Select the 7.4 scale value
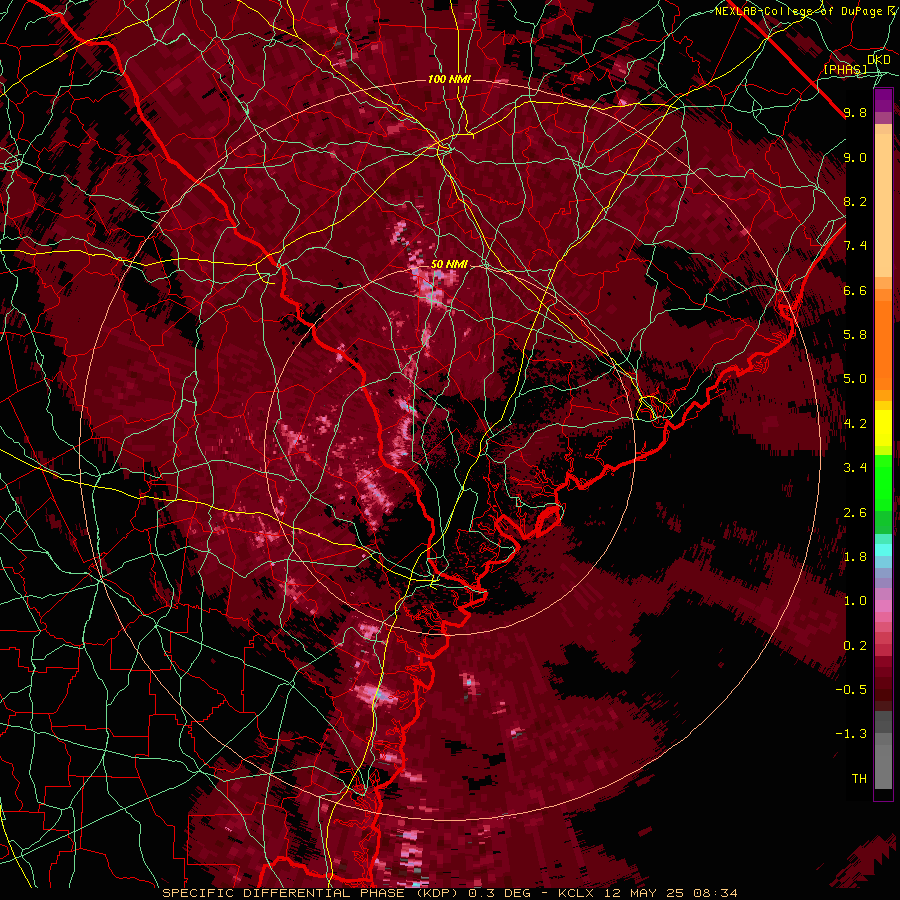This screenshot has height=900, width=900. click(855, 246)
